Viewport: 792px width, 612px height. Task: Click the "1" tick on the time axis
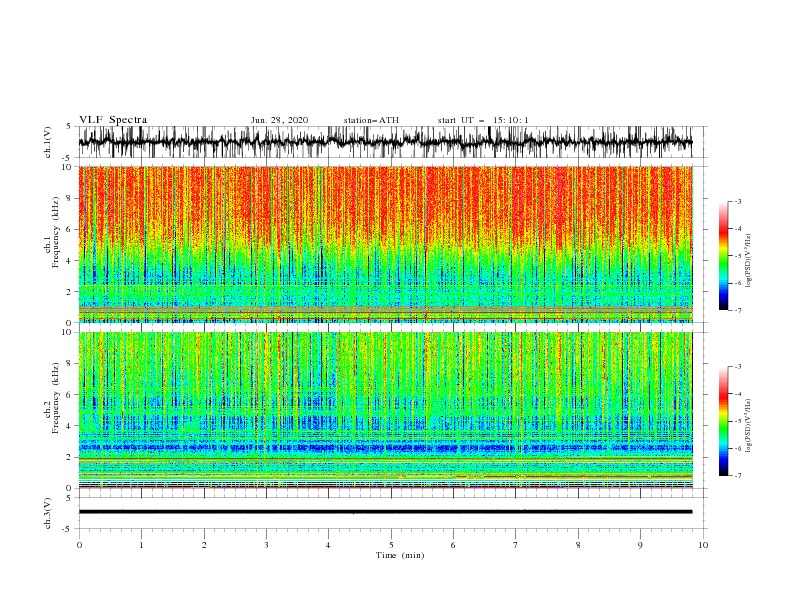[x=141, y=545]
